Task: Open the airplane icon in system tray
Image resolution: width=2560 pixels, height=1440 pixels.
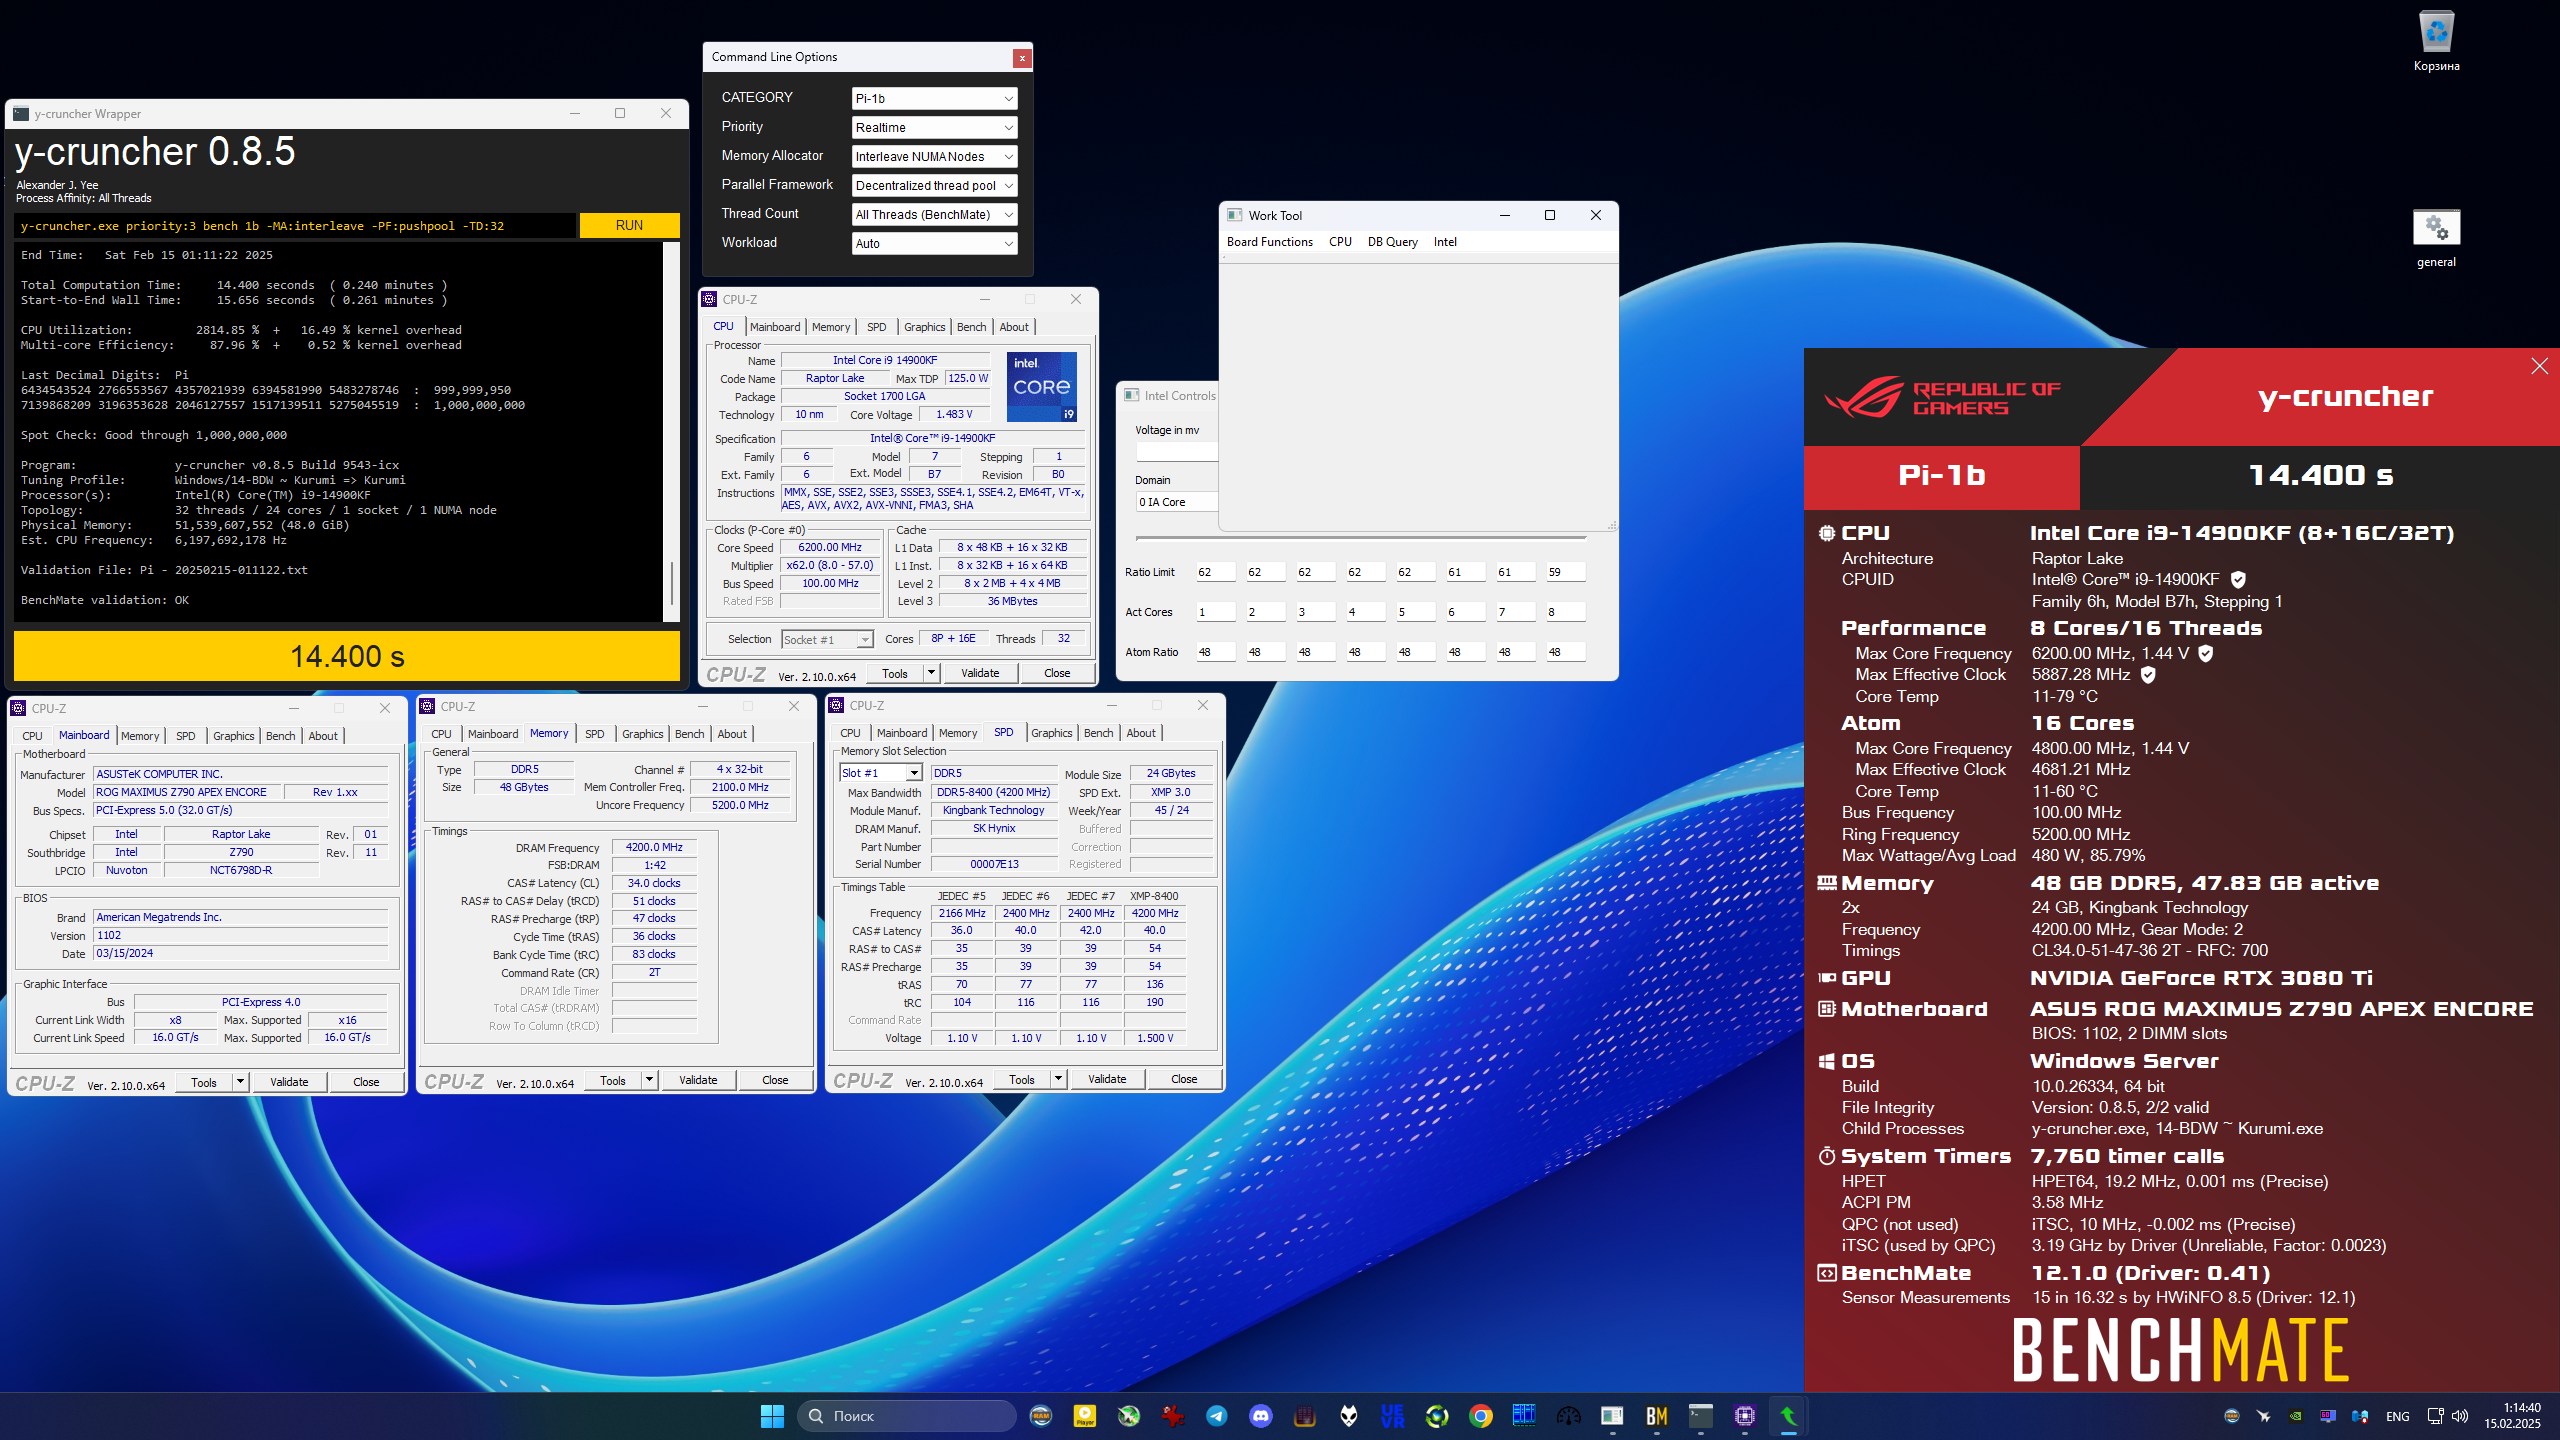Action: coord(2264,1416)
